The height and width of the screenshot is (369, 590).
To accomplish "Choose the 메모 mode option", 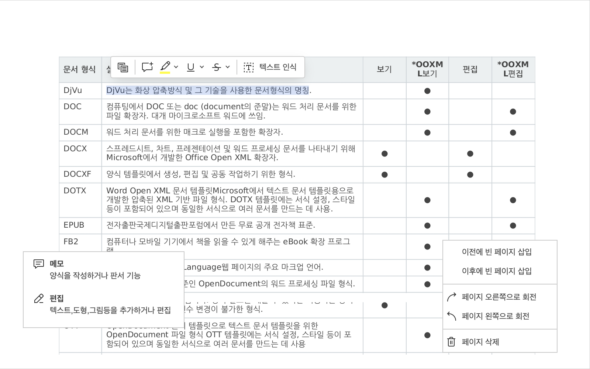I will tap(103, 269).
